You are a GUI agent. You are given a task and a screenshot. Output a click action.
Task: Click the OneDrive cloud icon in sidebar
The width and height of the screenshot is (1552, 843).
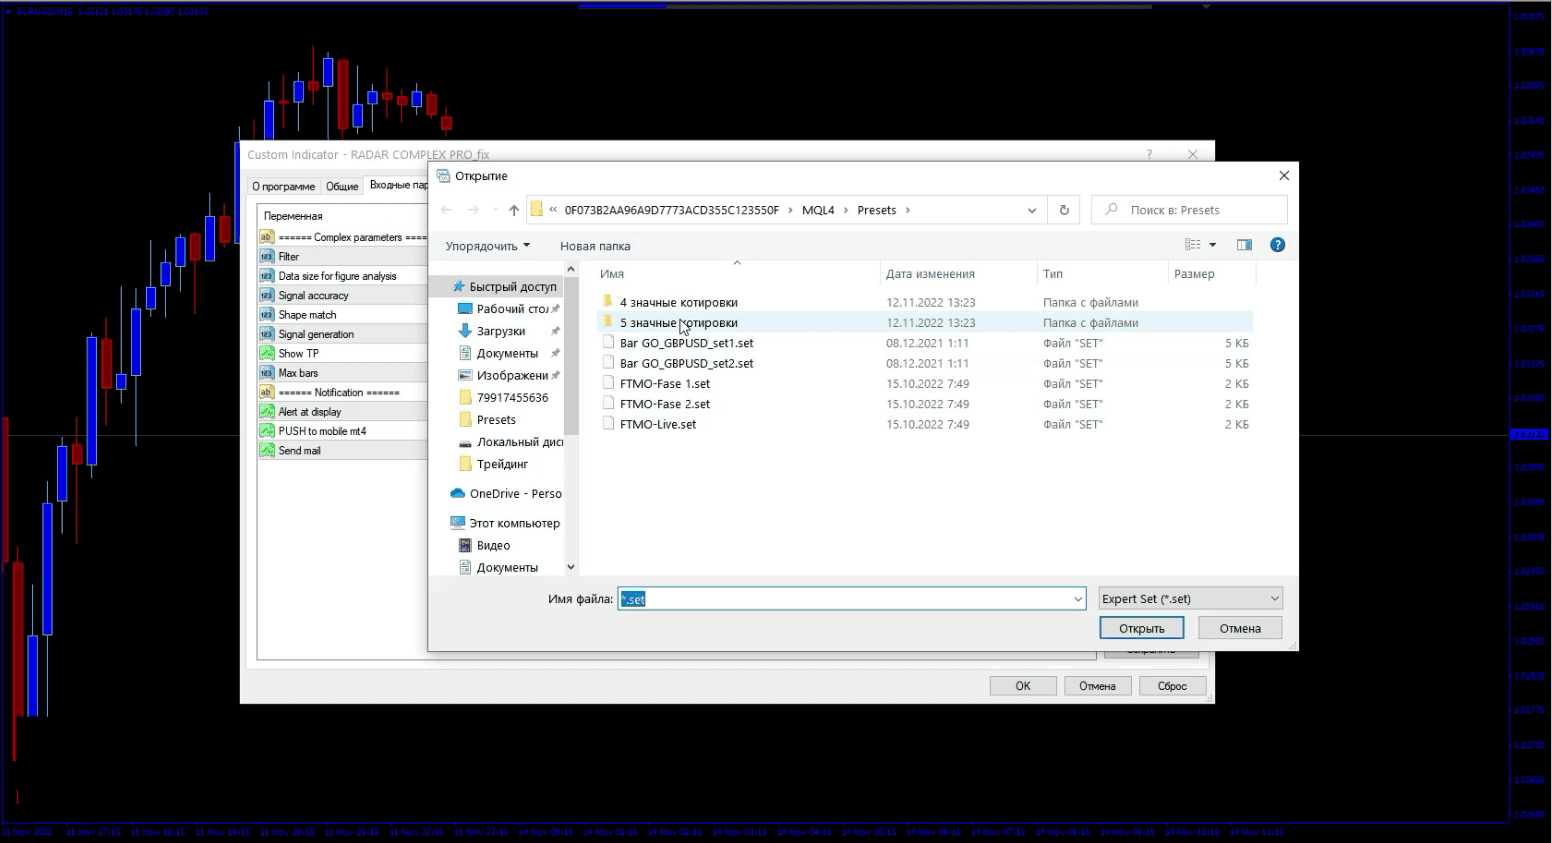coord(457,493)
